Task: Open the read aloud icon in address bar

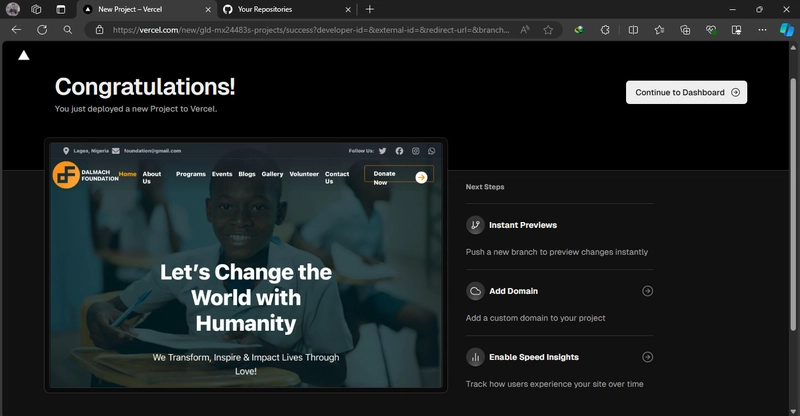Action: pos(524,30)
